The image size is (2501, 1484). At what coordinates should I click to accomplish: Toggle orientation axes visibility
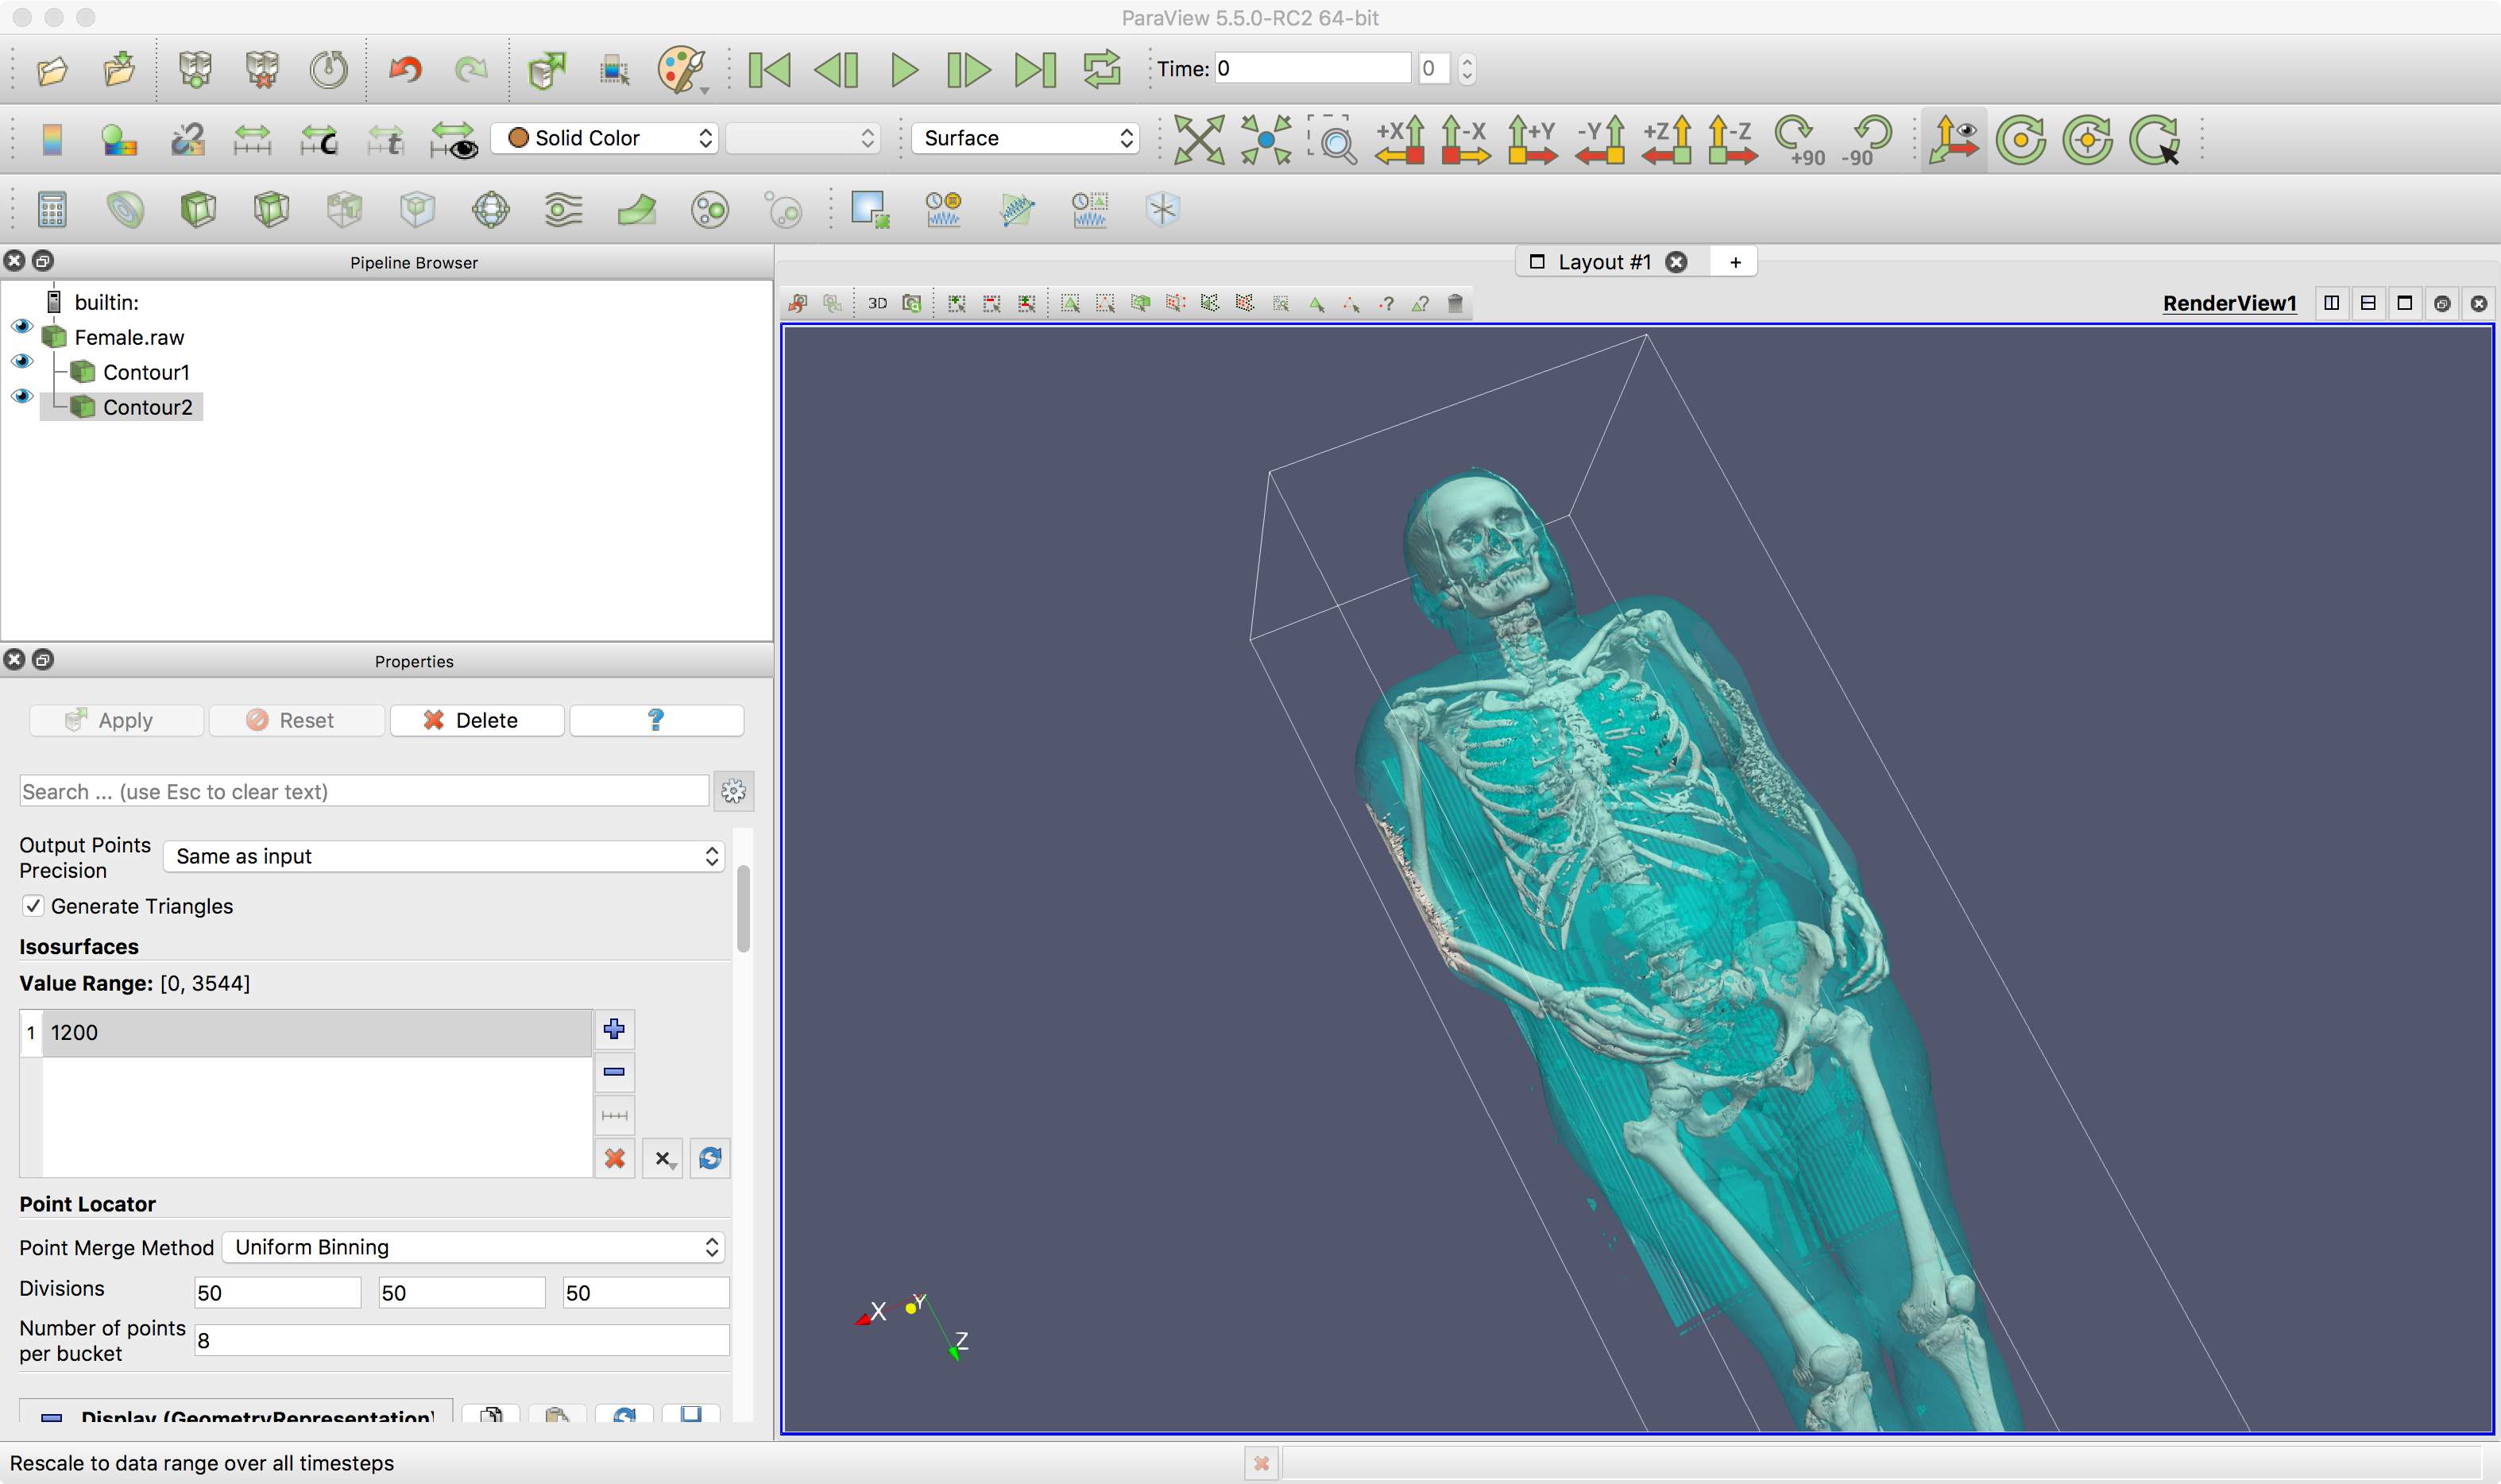click(1954, 139)
